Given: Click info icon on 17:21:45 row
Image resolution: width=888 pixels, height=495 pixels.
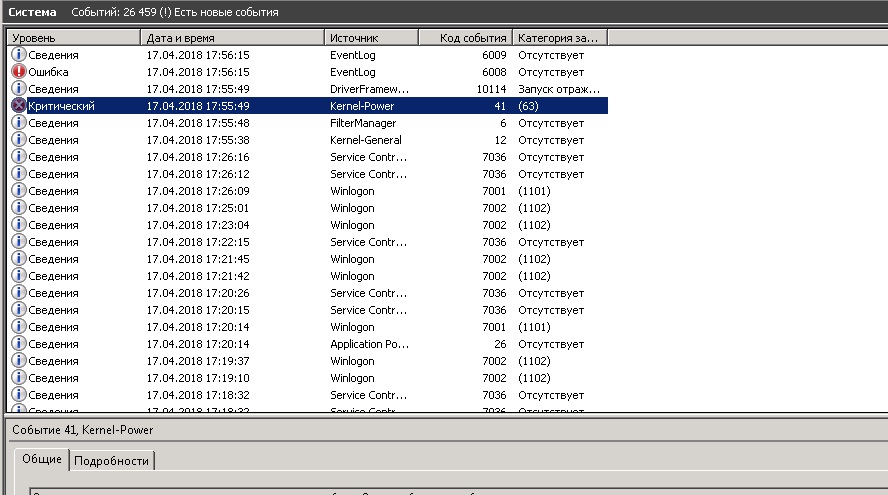Looking at the screenshot, I should pos(19,258).
